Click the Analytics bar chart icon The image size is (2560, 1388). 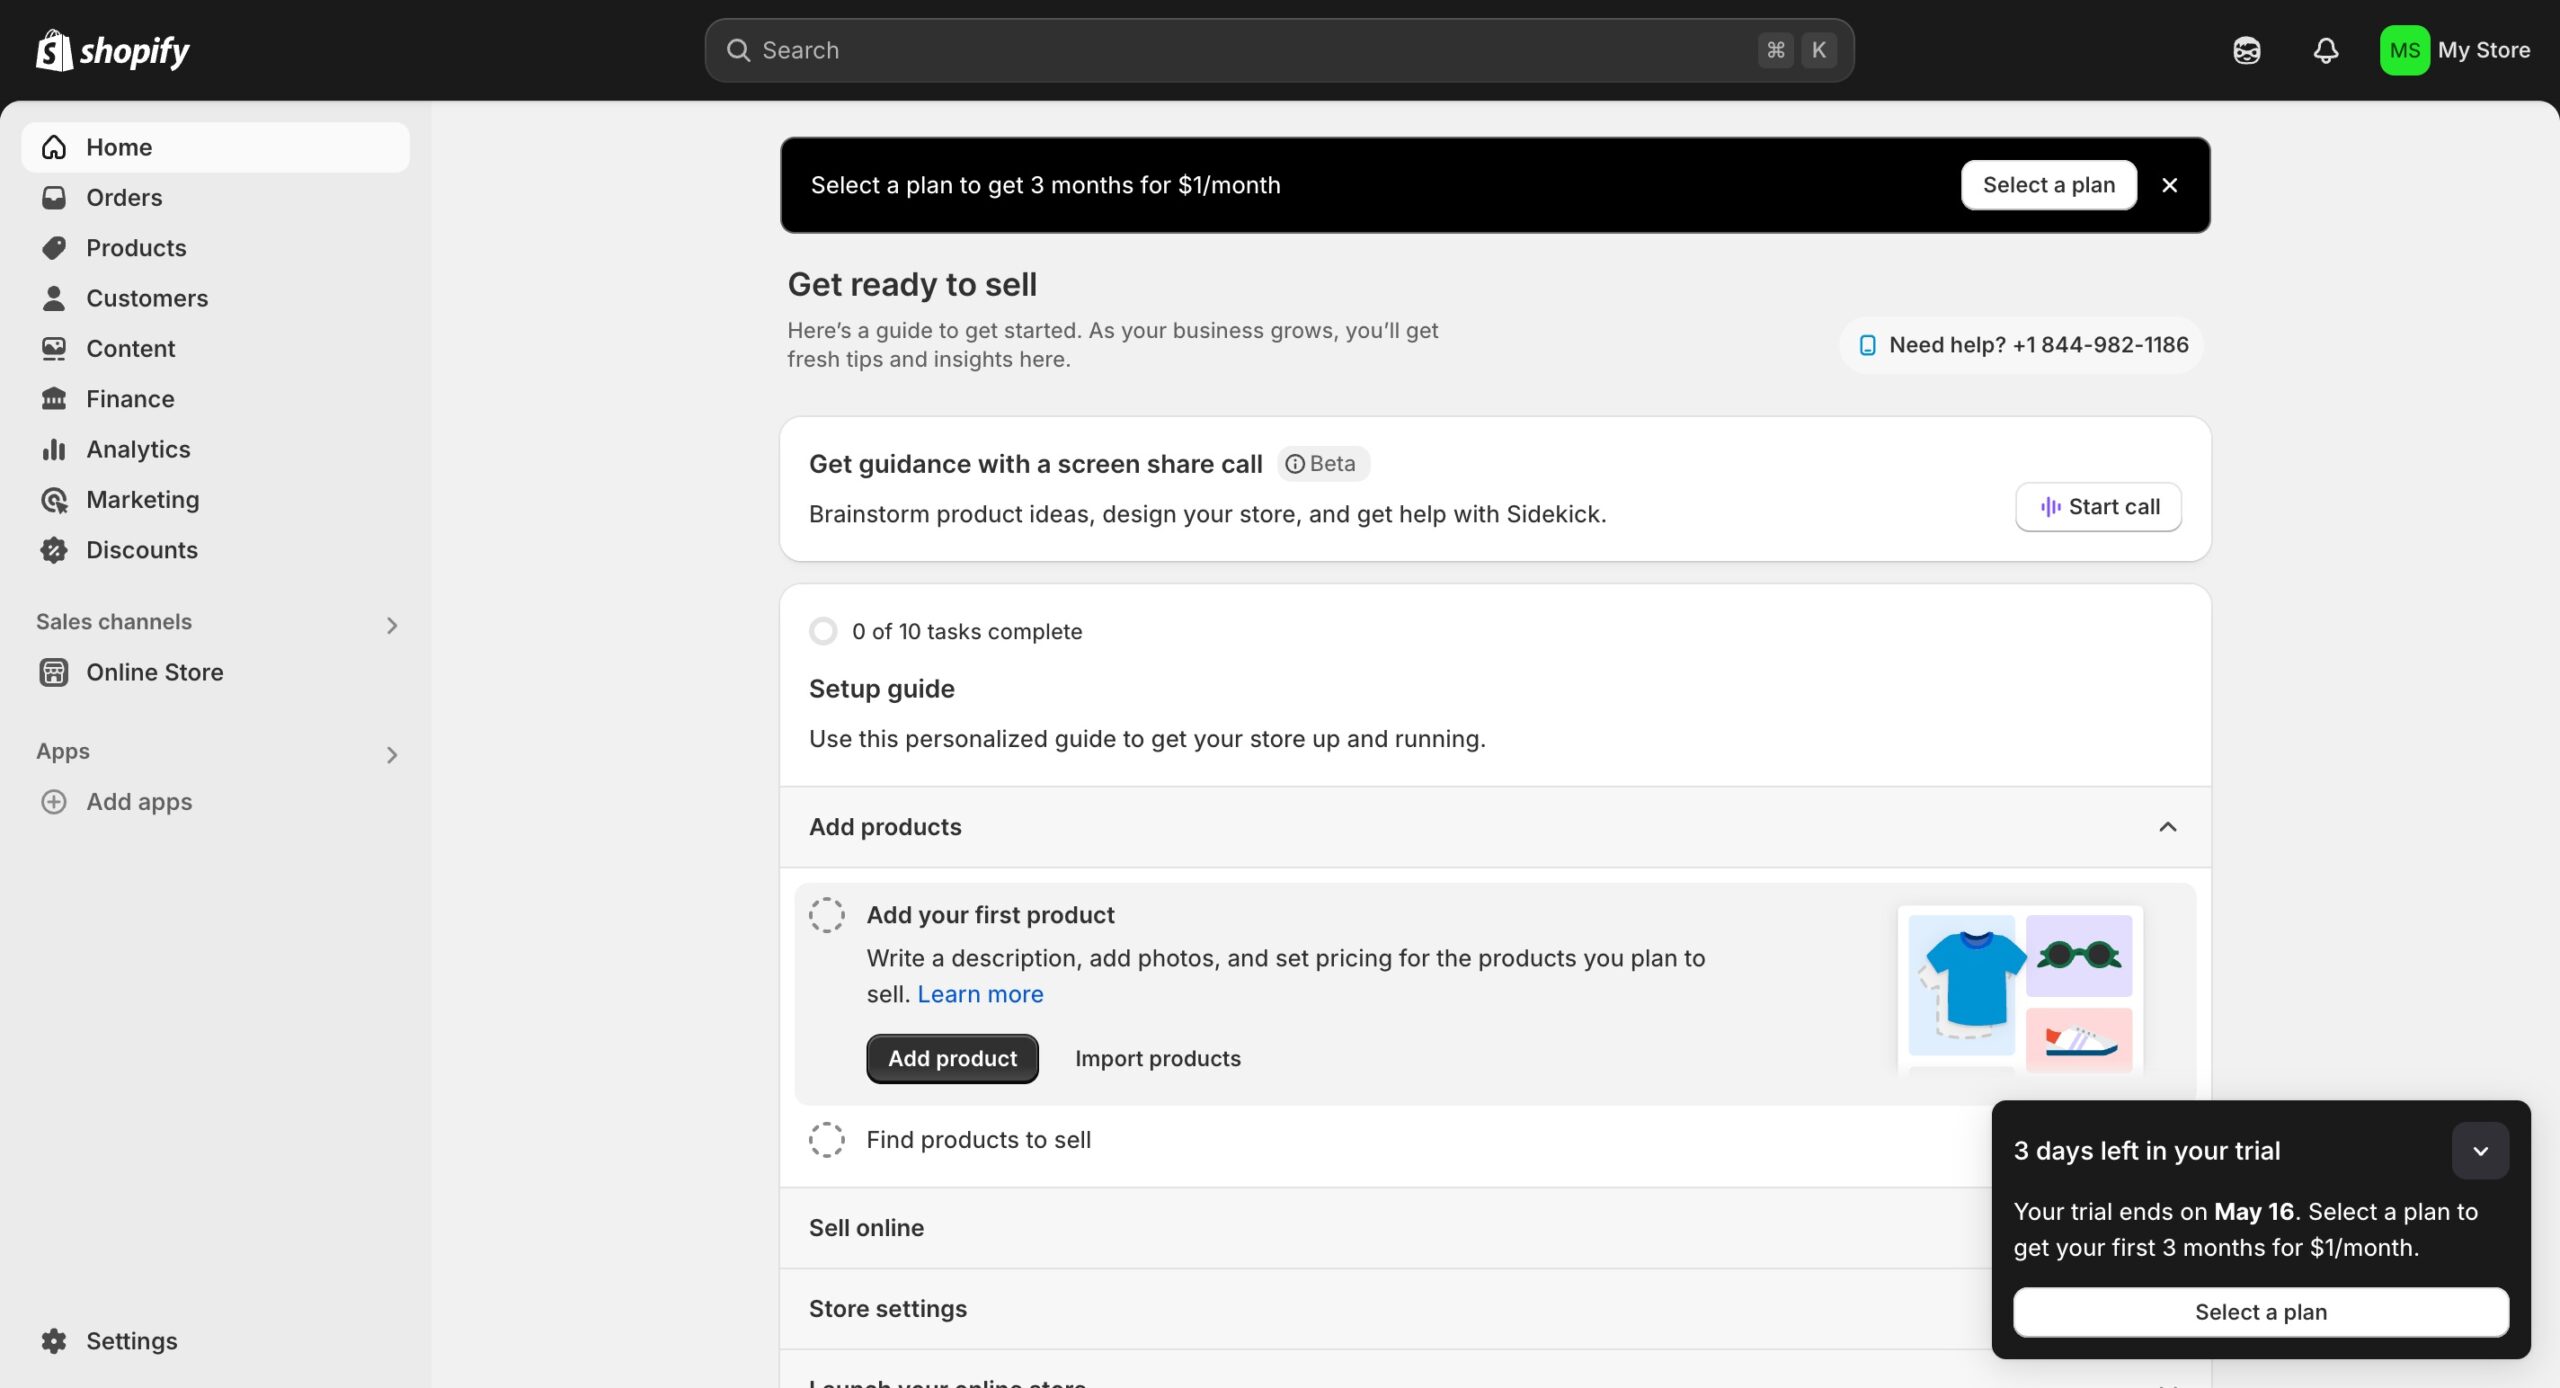tap(54, 450)
